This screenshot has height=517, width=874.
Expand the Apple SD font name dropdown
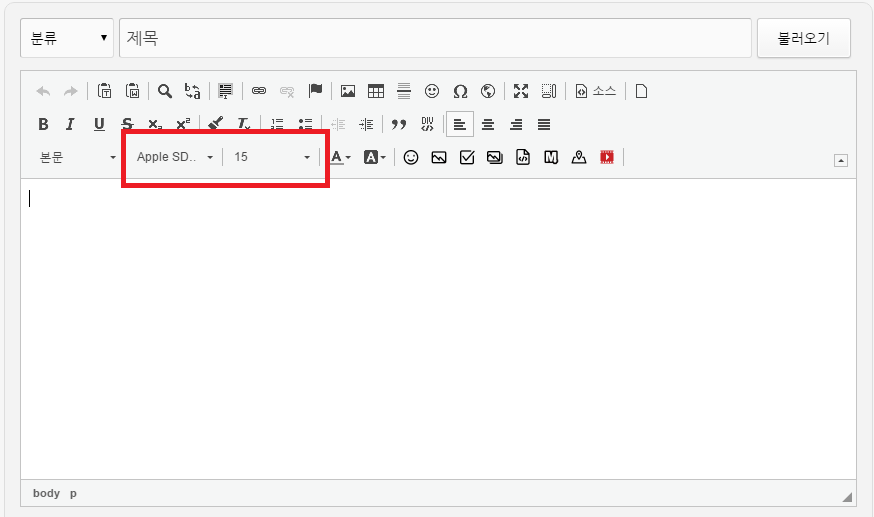tap(175, 157)
